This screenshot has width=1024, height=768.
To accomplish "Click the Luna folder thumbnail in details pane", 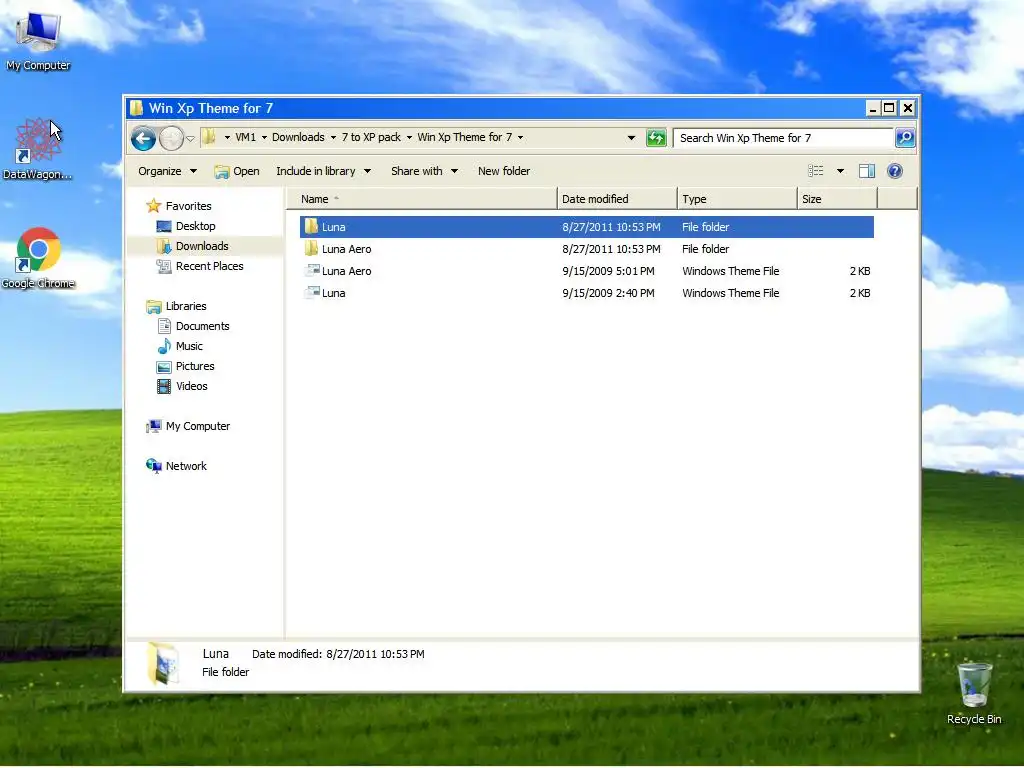I will click(163, 664).
